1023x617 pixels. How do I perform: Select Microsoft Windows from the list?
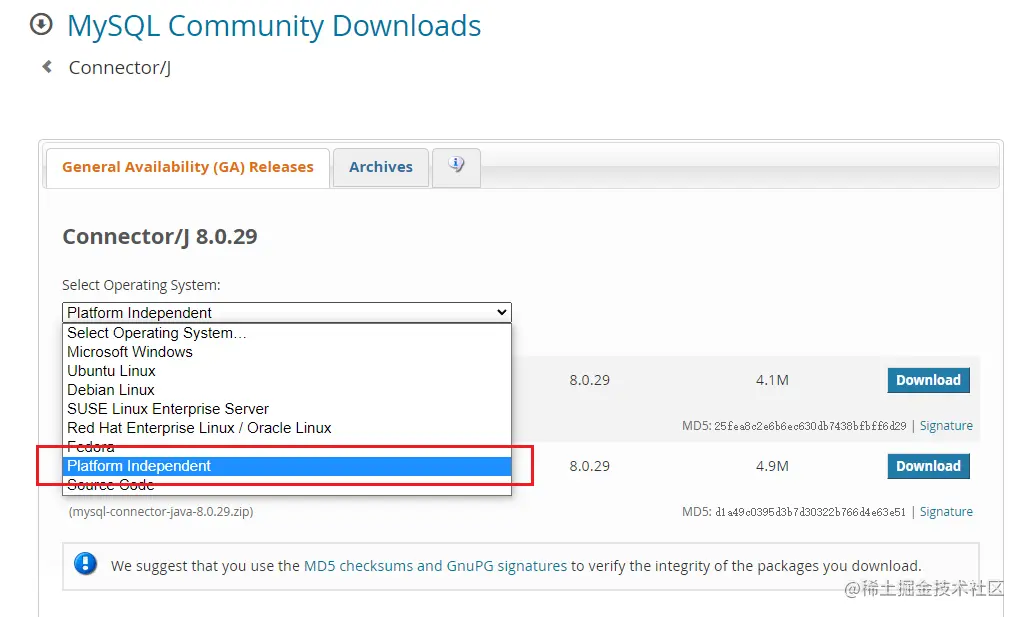[x=286, y=352]
